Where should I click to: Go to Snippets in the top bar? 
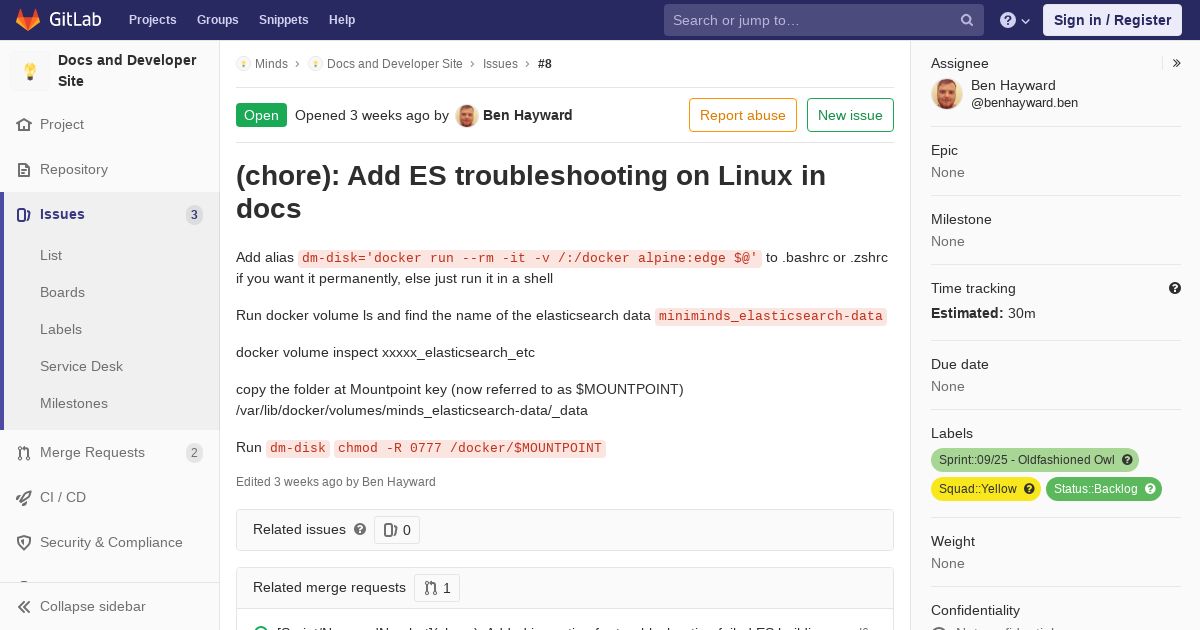click(283, 20)
